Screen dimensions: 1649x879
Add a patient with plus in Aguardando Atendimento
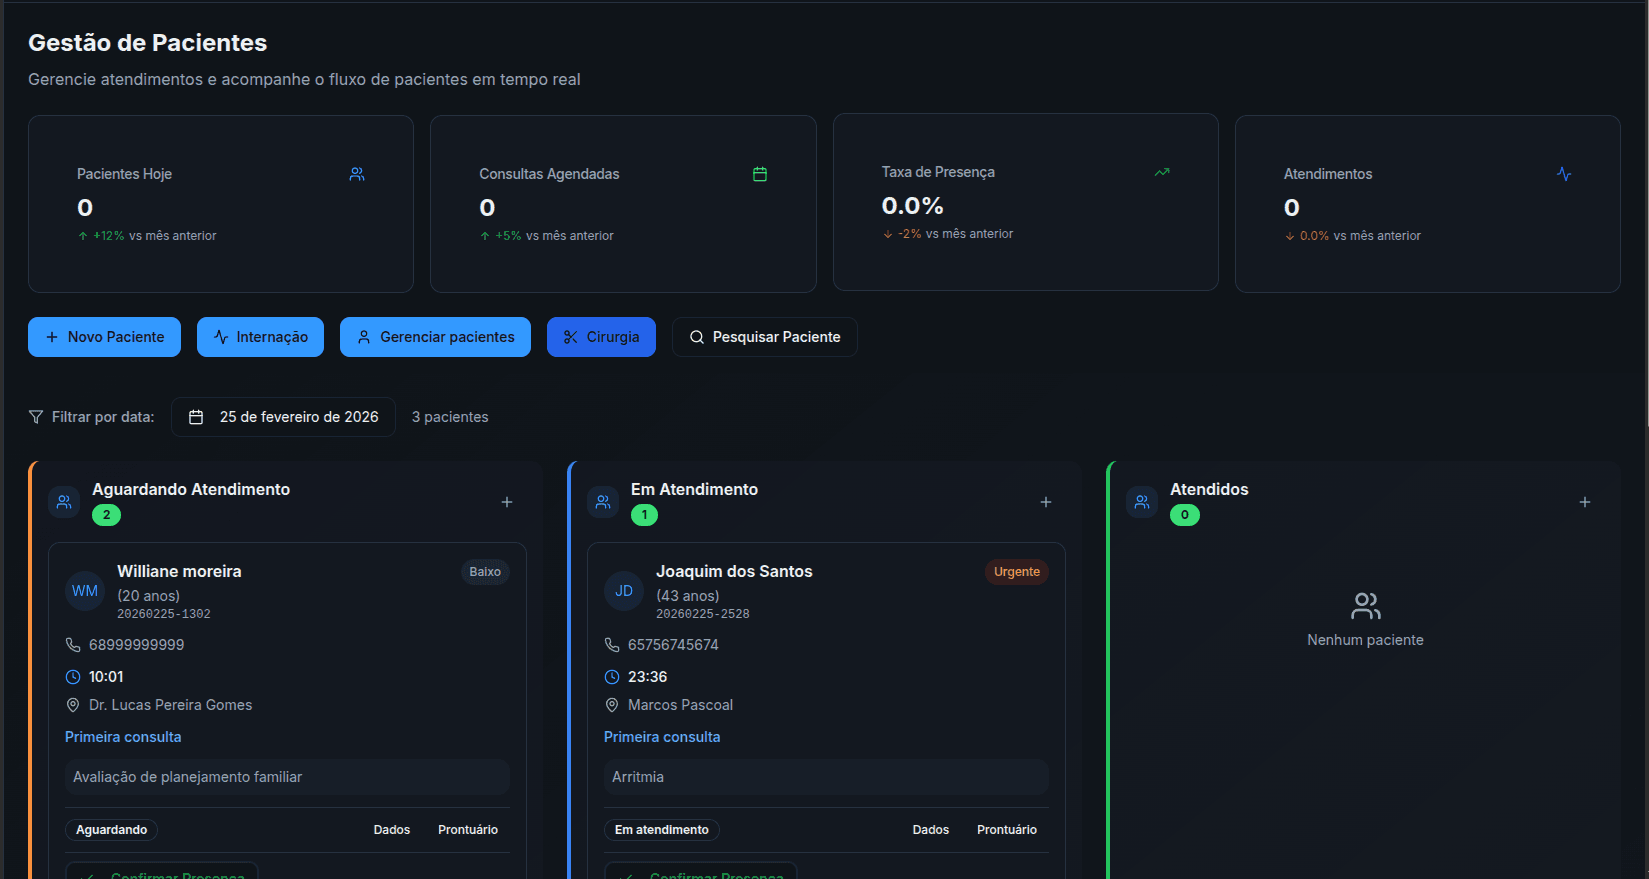tap(507, 502)
